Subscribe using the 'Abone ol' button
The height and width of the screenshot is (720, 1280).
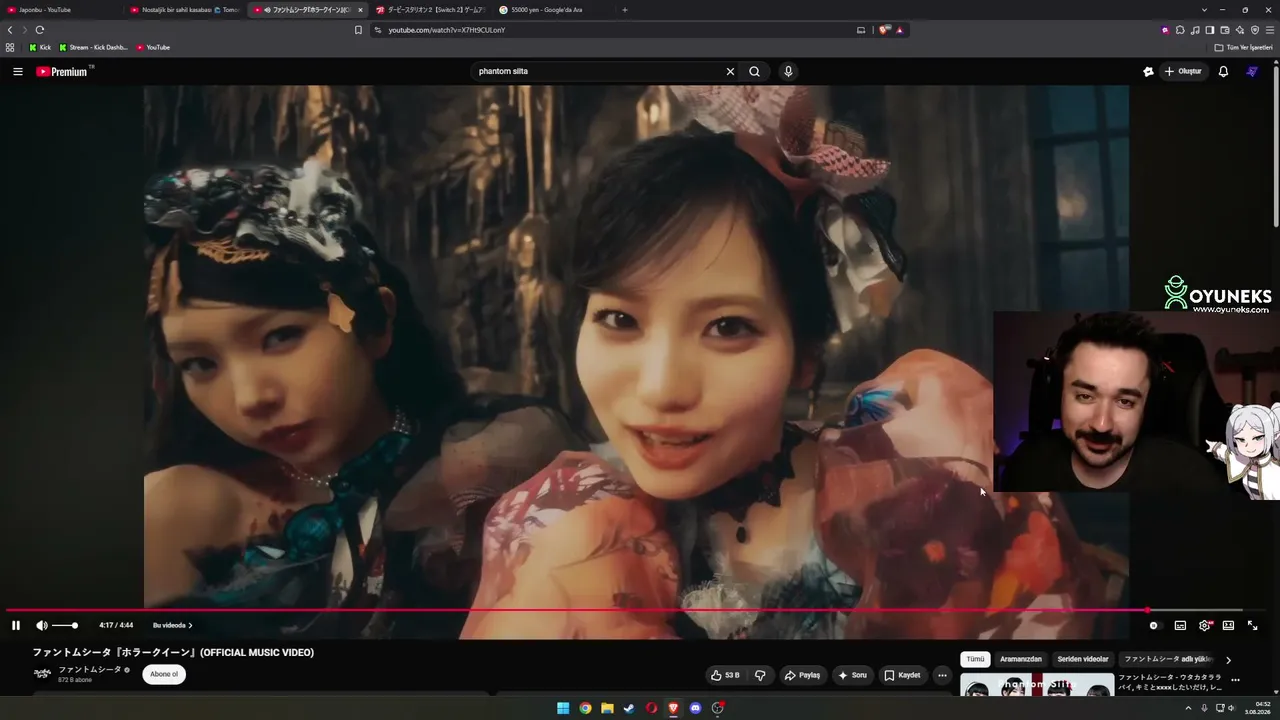164,674
